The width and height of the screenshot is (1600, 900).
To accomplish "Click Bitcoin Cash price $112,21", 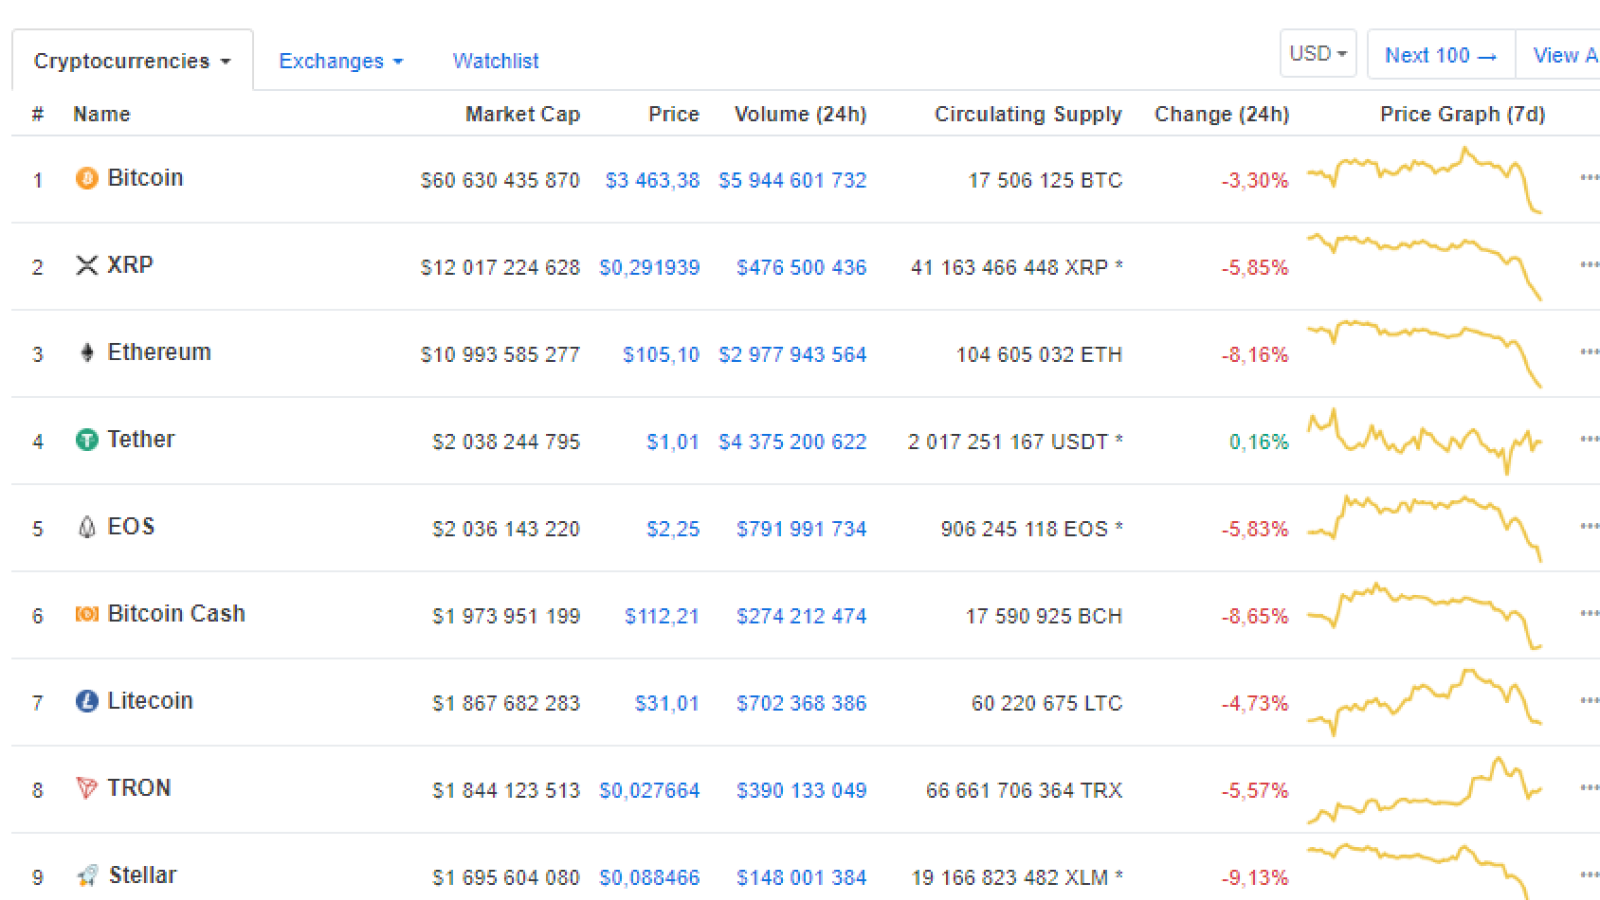I will [662, 616].
